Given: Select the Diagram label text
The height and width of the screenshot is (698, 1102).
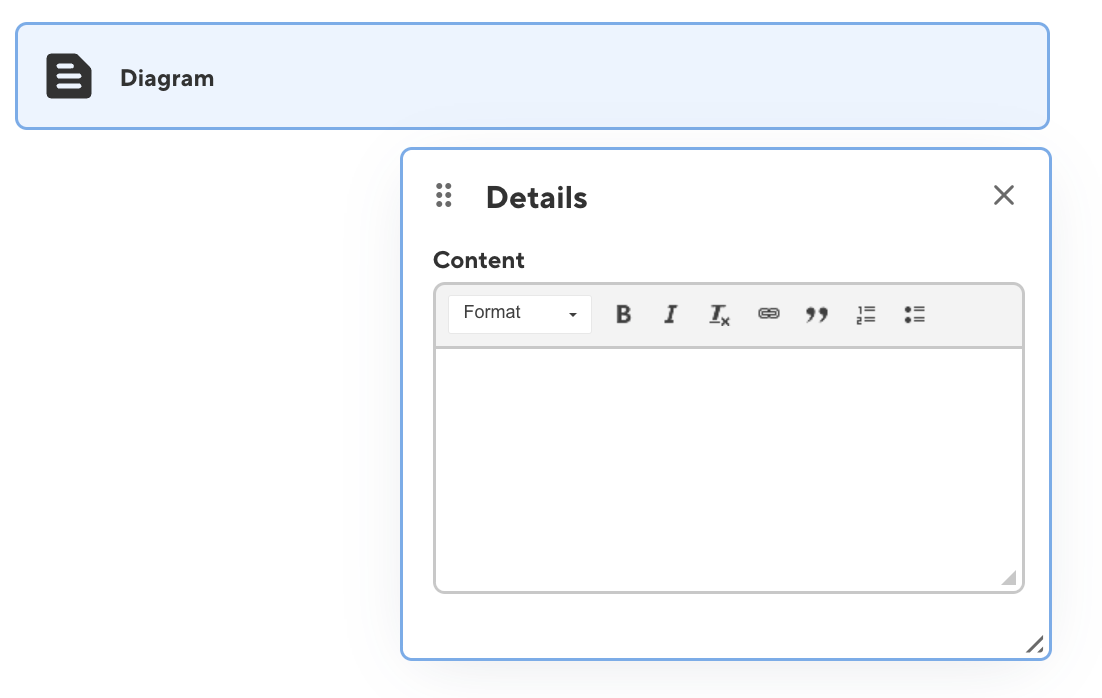Looking at the screenshot, I should 167,78.
